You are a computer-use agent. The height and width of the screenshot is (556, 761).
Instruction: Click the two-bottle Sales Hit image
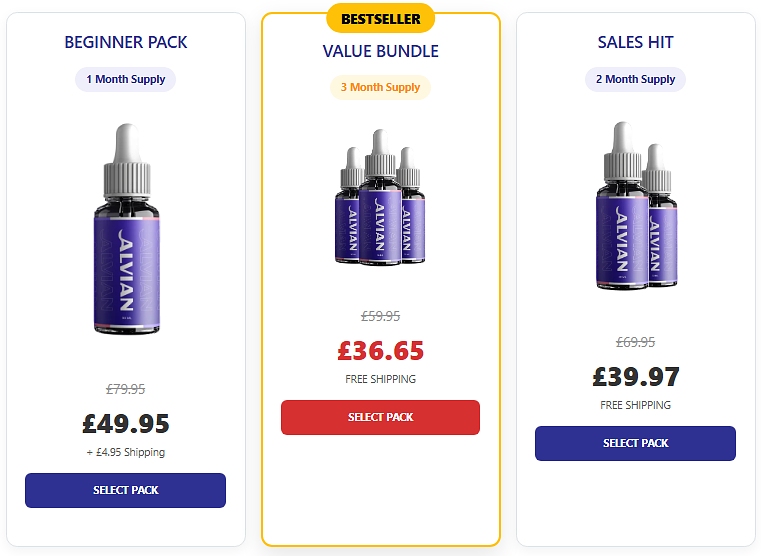(636, 206)
